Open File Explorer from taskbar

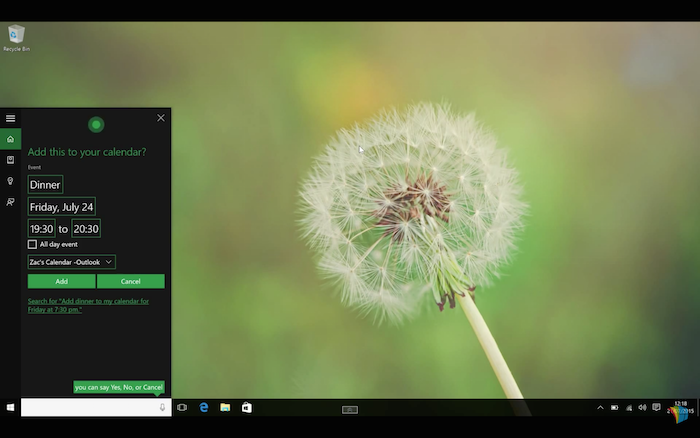coord(225,408)
